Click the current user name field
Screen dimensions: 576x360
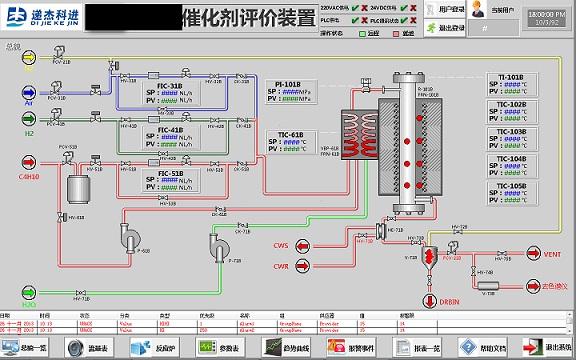[494, 28]
